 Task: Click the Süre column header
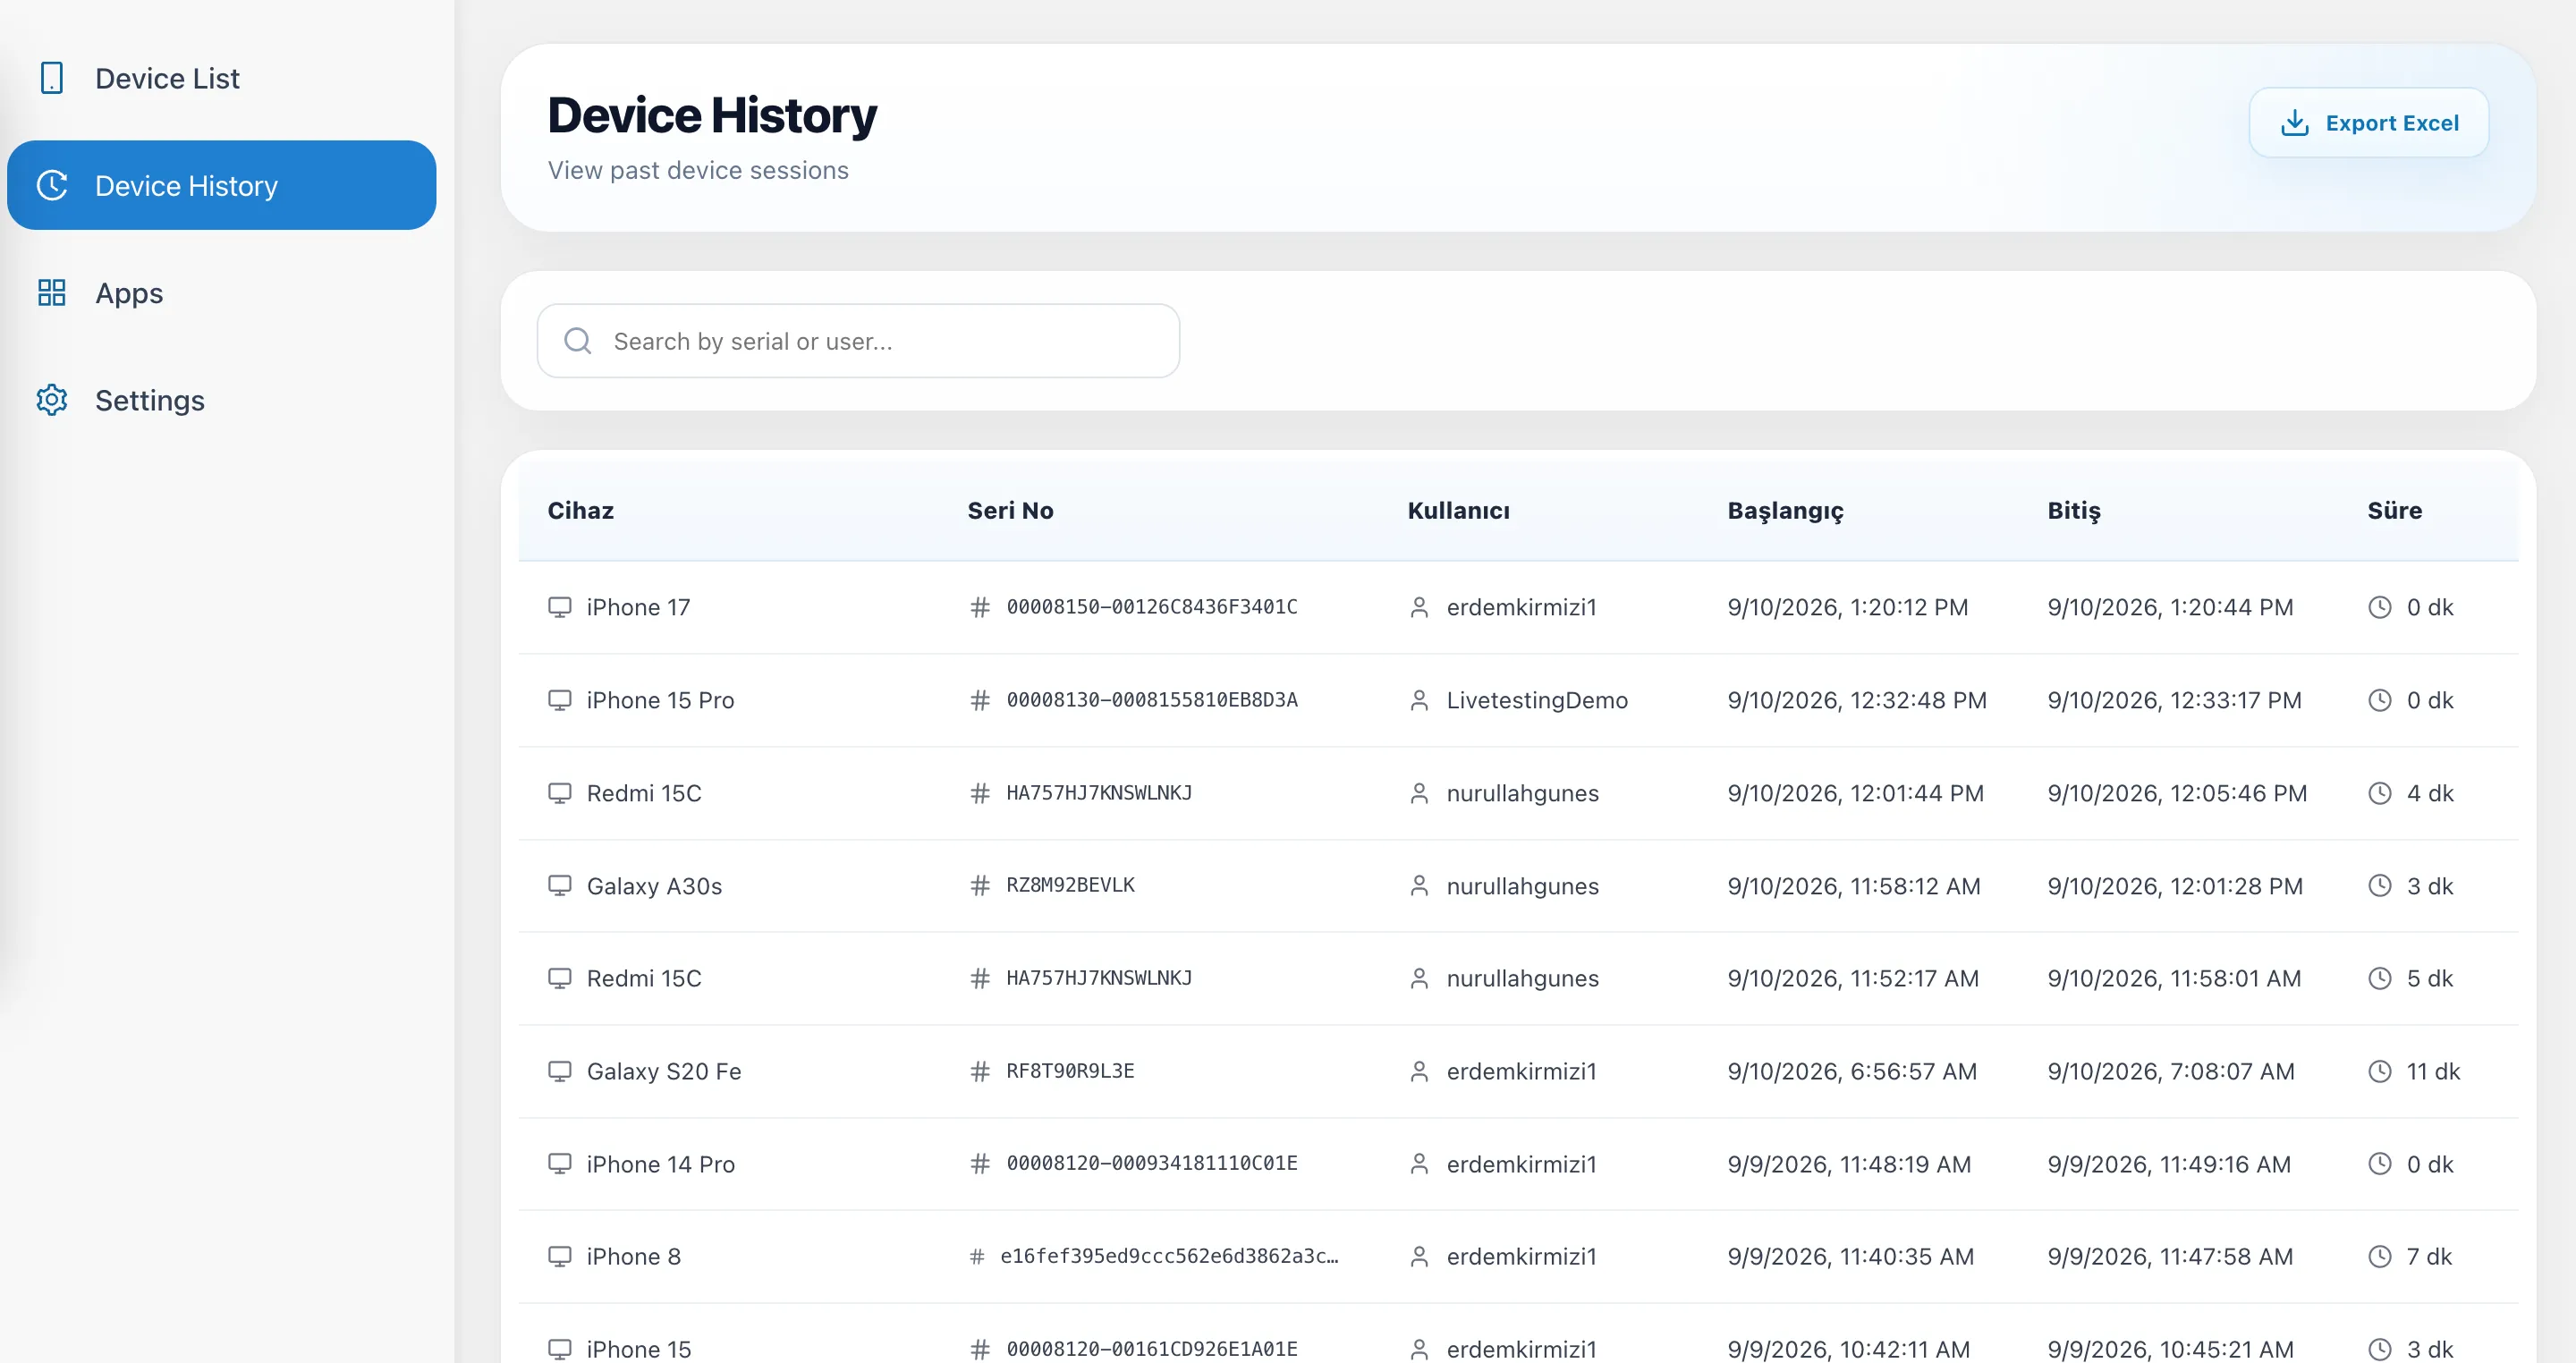point(2394,510)
